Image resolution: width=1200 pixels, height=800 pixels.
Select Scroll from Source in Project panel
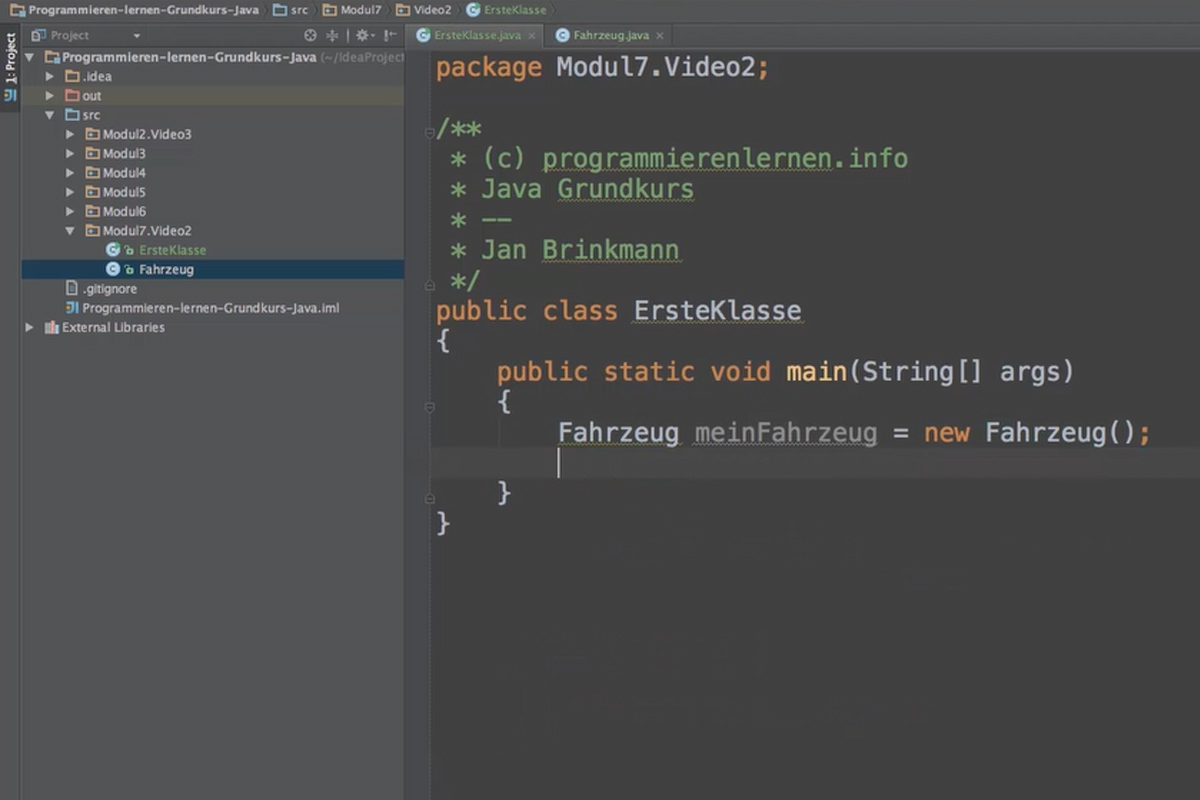click(310, 35)
